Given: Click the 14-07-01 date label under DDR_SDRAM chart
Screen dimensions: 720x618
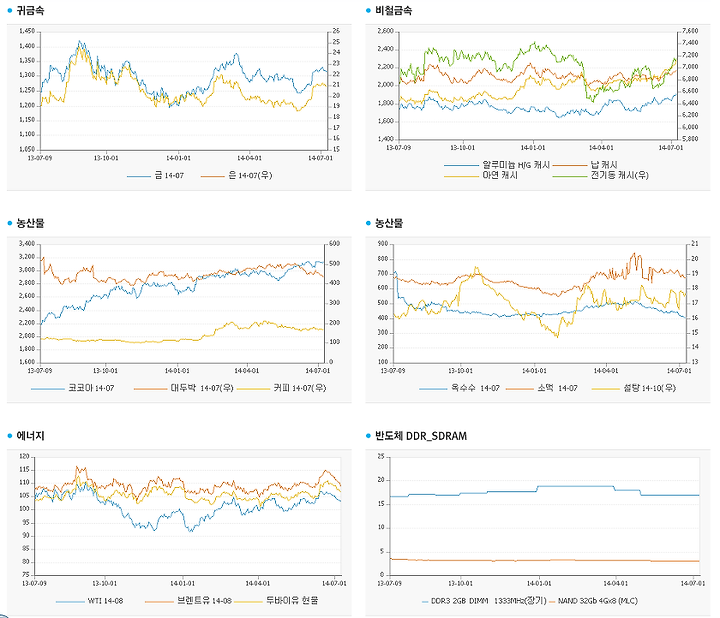Looking at the screenshot, I should 693,583.
